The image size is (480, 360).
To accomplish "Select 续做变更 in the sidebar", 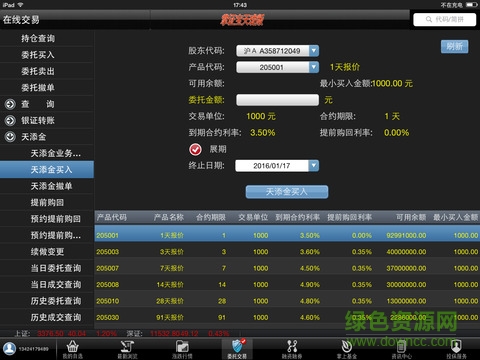I will 47,252.
